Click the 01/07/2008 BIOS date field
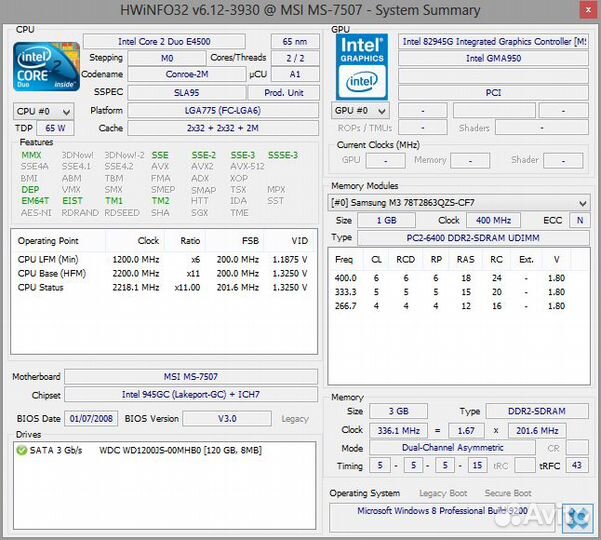The width and height of the screenshot is (601, 540). click(91, 419)
